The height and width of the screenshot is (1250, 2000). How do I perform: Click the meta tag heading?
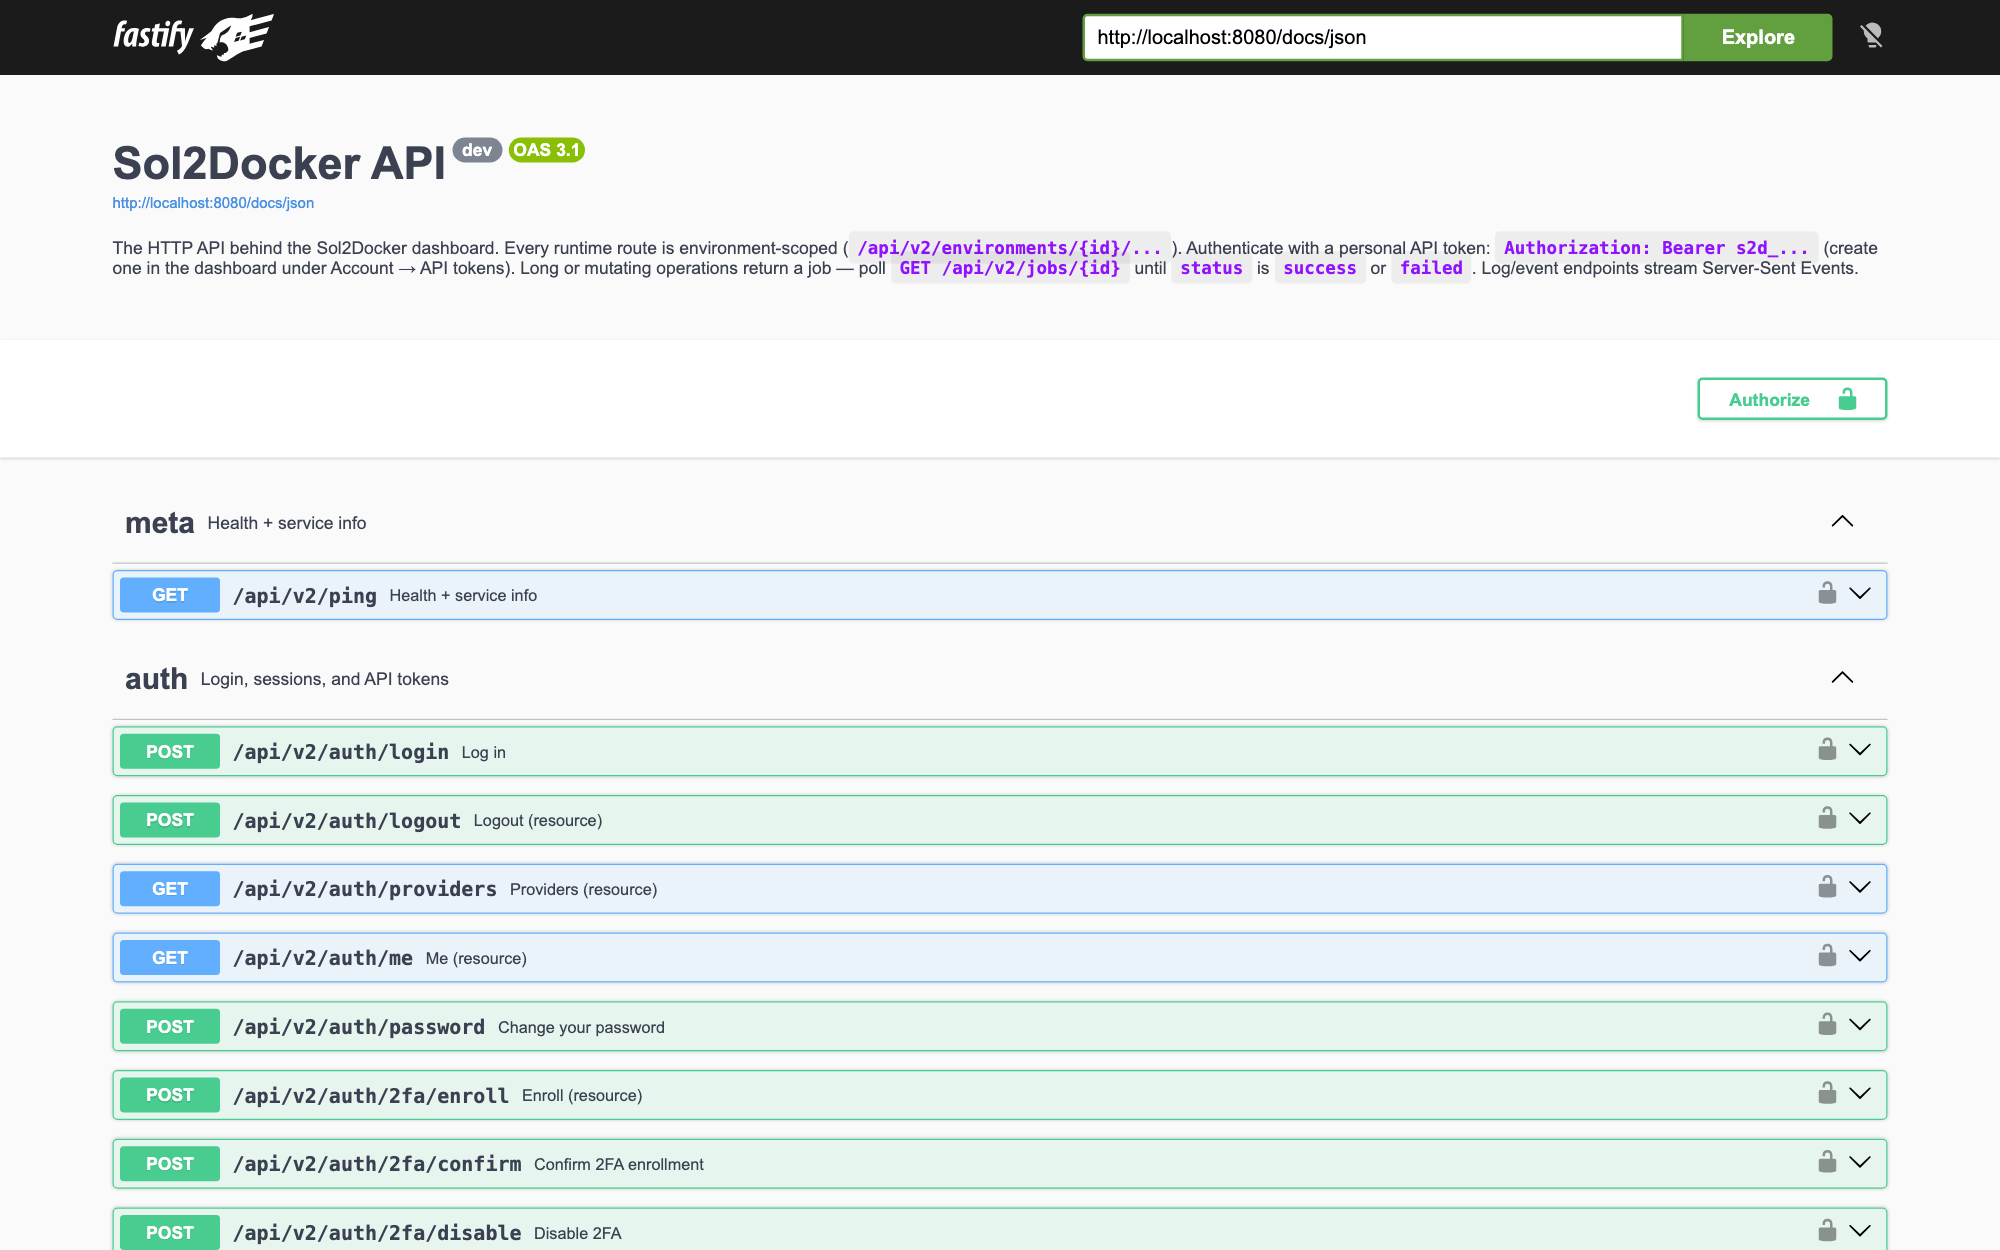tap(160, 523)
